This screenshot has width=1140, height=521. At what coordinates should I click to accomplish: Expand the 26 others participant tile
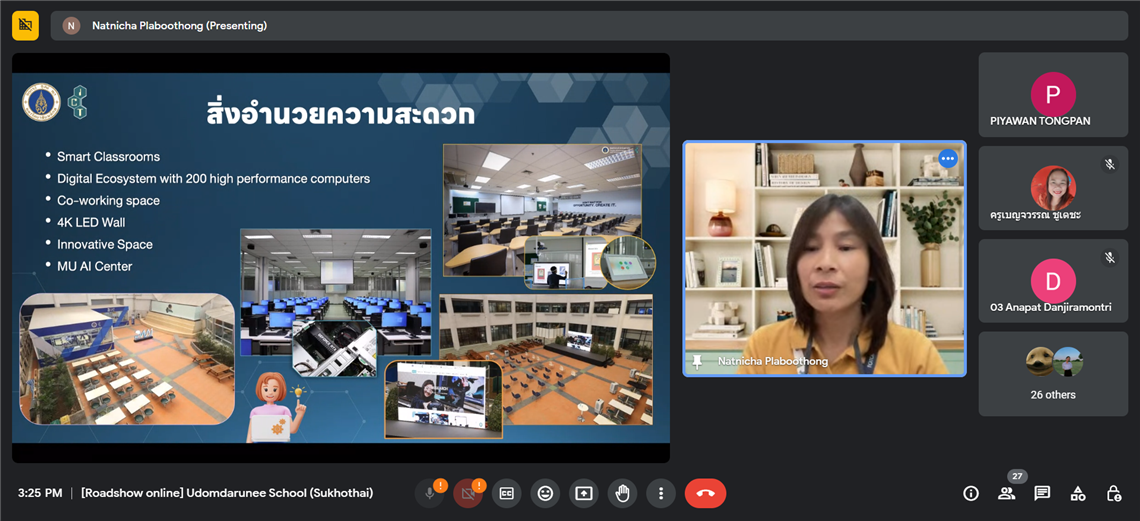click(x=1053, y=374)
